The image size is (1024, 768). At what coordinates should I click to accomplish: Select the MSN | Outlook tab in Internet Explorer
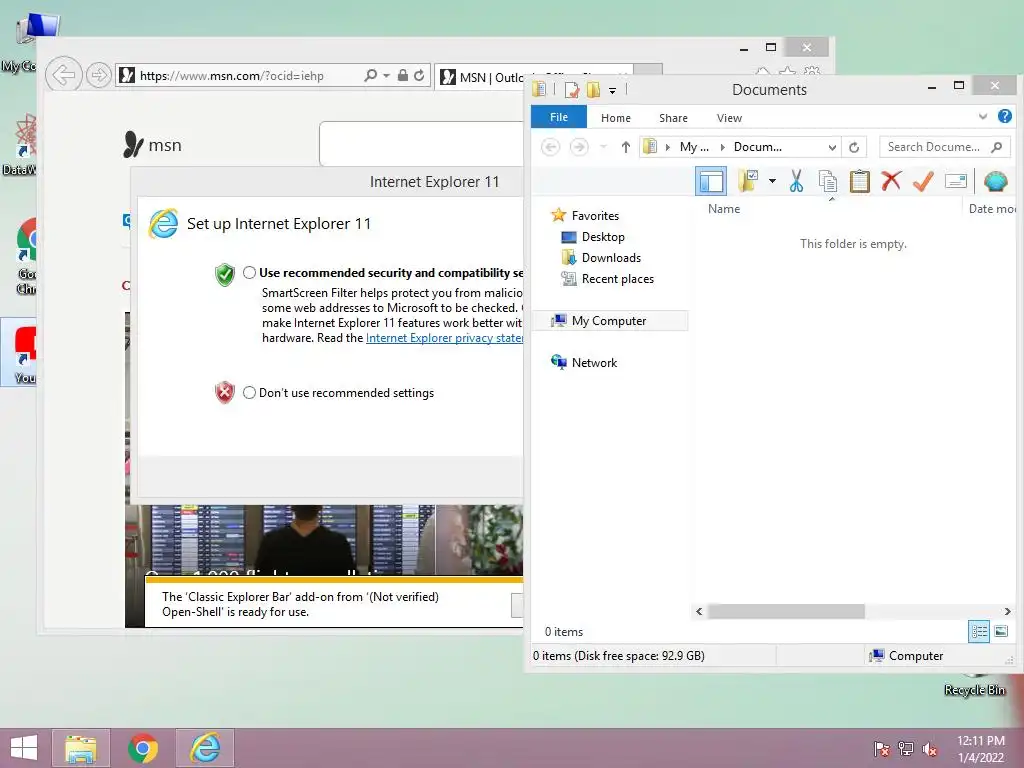[482, 77]
